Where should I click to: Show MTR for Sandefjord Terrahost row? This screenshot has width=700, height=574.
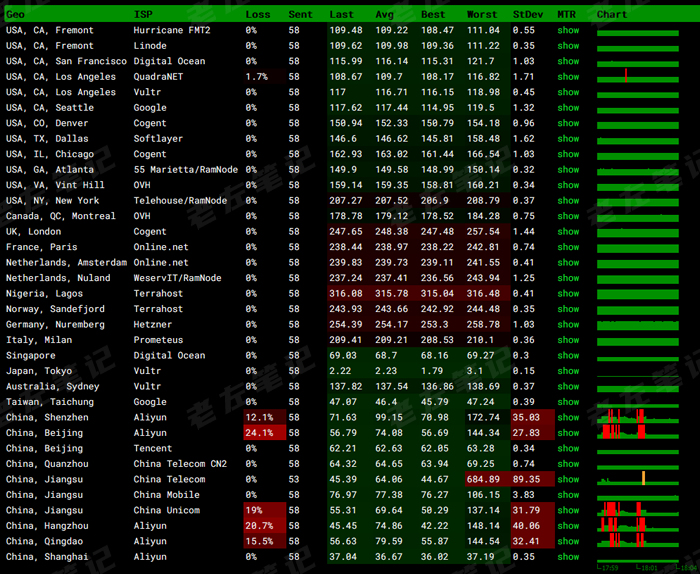pos(568,309)
